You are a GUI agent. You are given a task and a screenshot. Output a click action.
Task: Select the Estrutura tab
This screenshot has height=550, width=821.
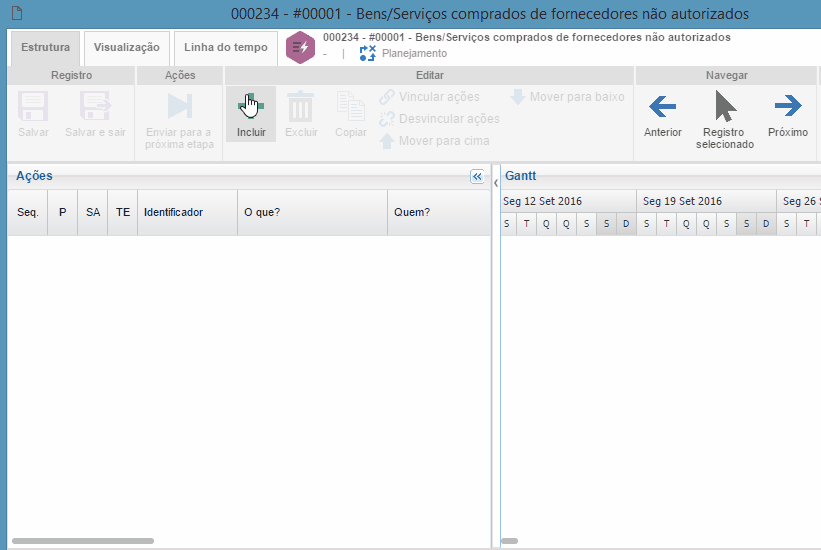(45, 47)
